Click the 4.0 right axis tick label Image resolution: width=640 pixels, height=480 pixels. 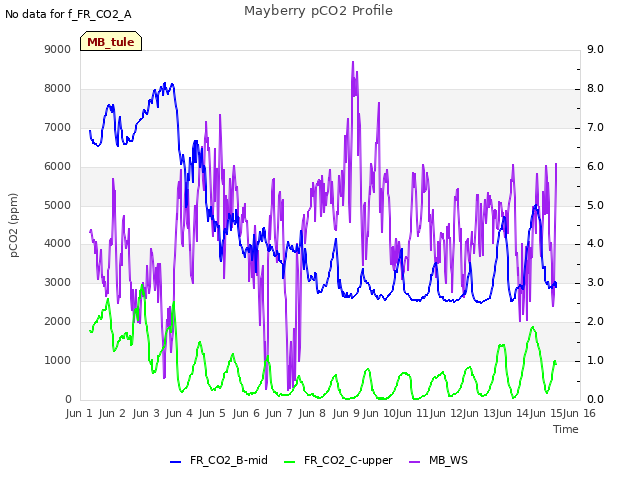(x=596, y=244)
